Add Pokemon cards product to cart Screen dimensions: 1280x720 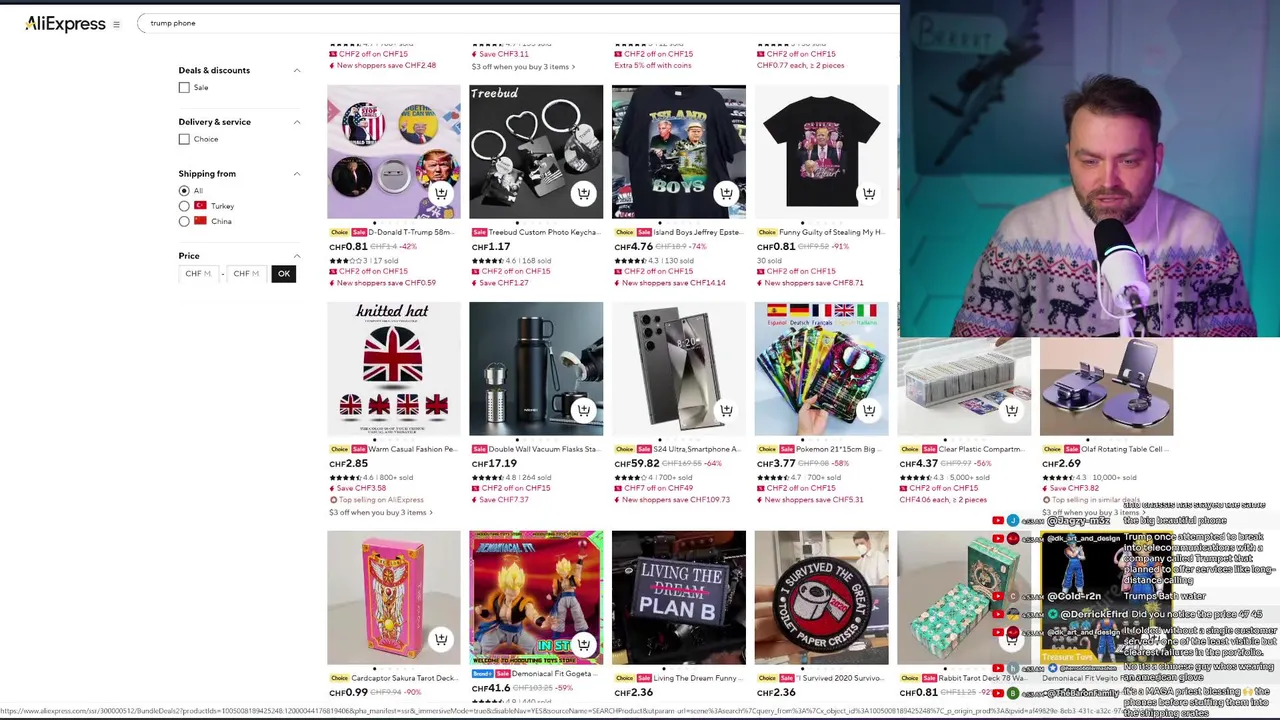click(x=869, y=410)
